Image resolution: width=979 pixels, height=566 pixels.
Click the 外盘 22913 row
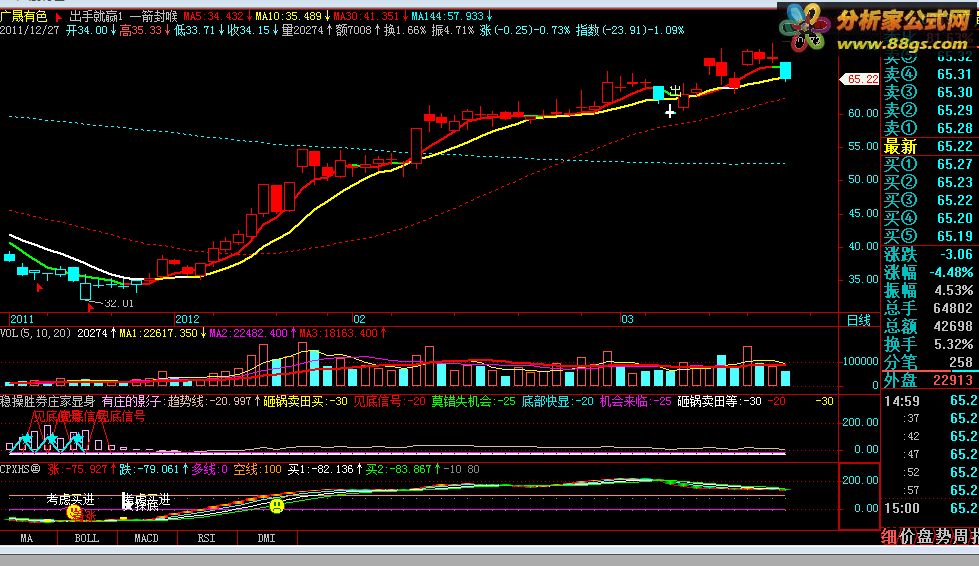tap(928, 380)
